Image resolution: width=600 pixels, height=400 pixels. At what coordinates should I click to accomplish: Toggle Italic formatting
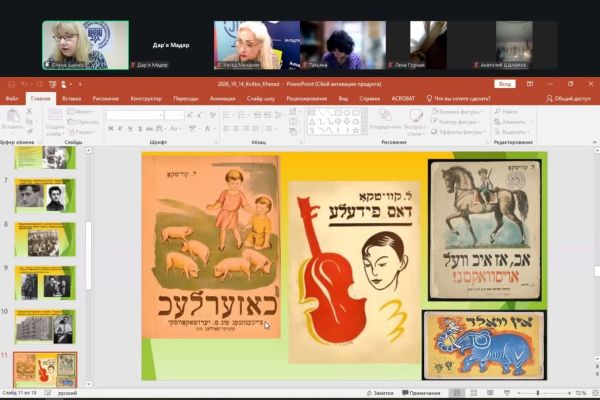click(120, 129)
